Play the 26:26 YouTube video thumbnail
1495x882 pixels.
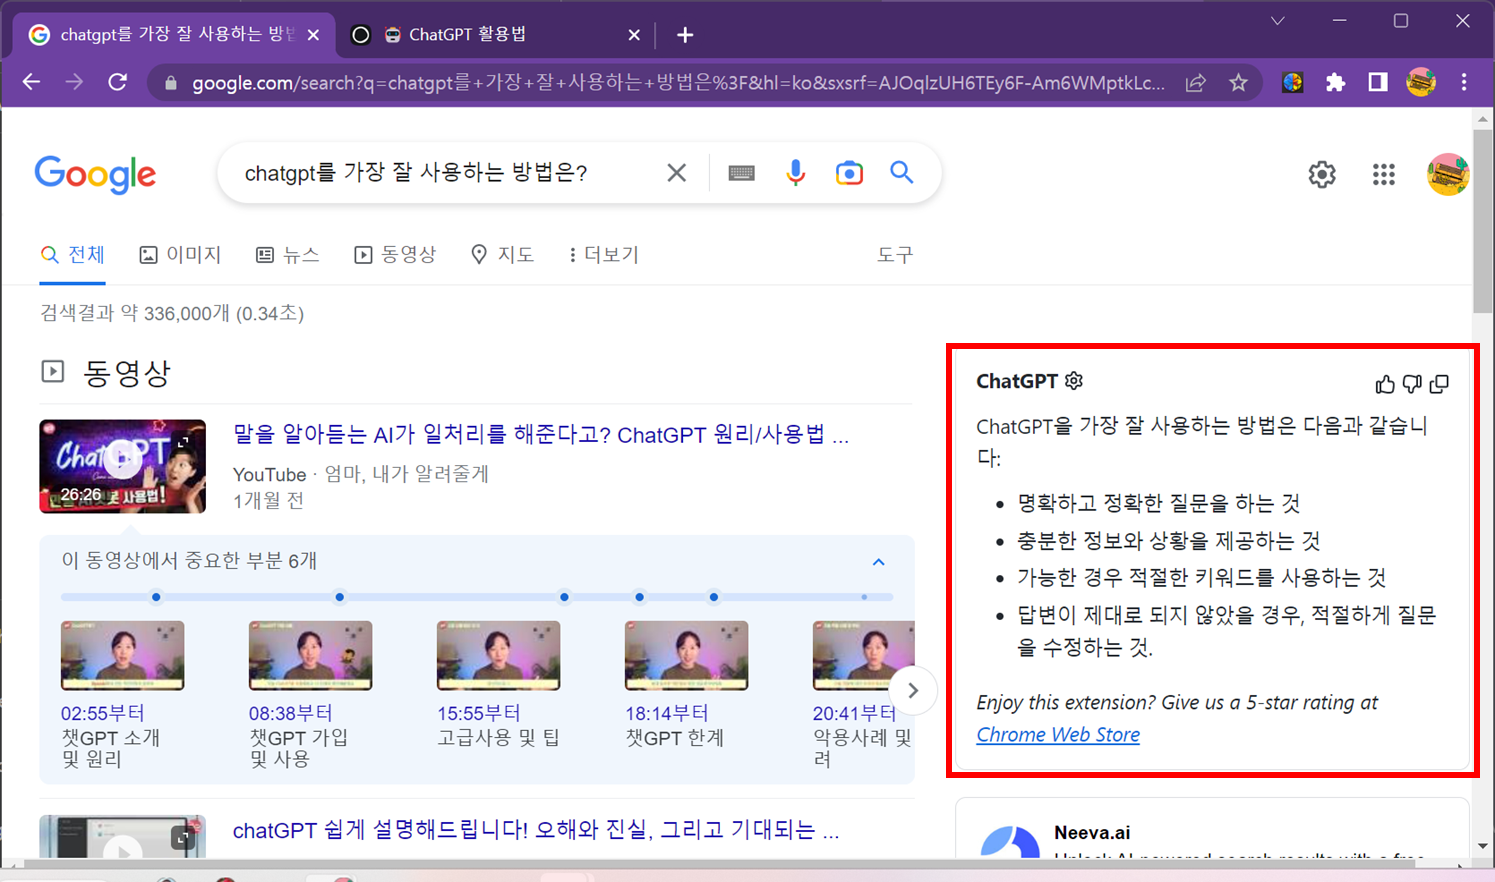[122, 466]
